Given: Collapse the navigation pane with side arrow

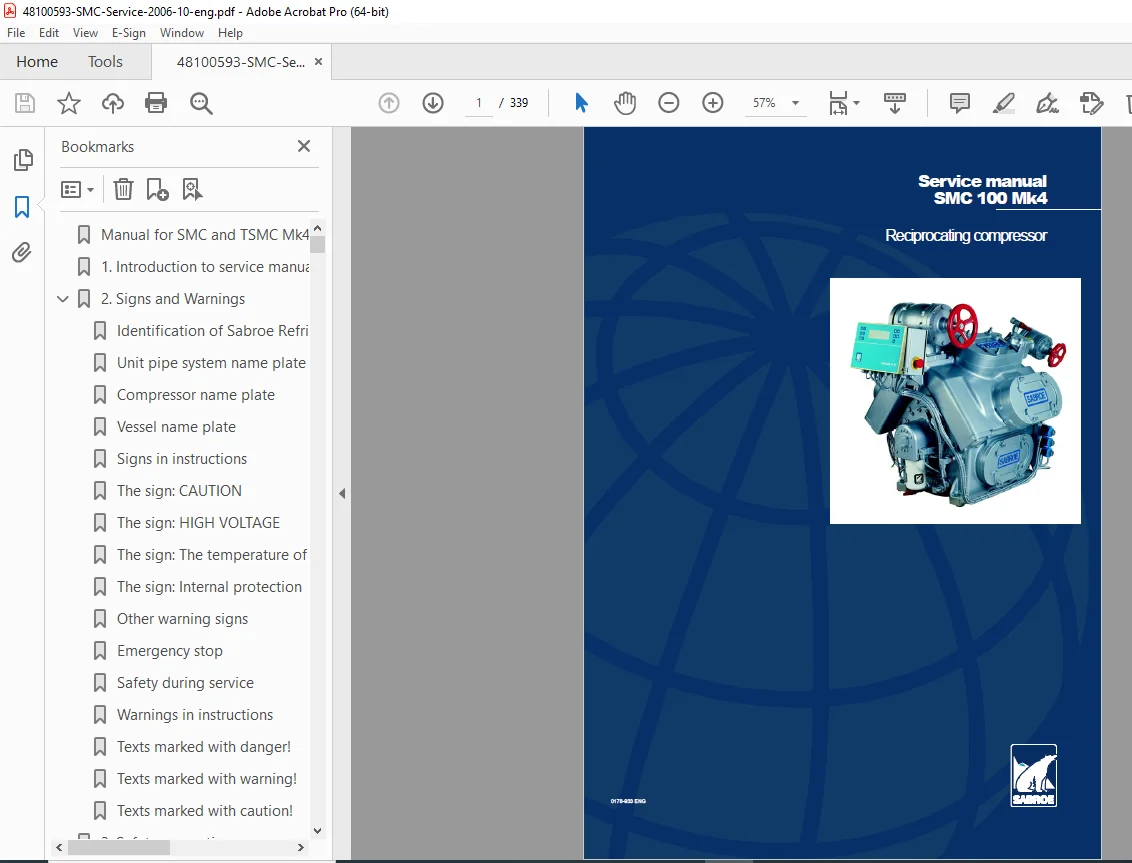Looking at the screenshot, I should click(342, 494).
